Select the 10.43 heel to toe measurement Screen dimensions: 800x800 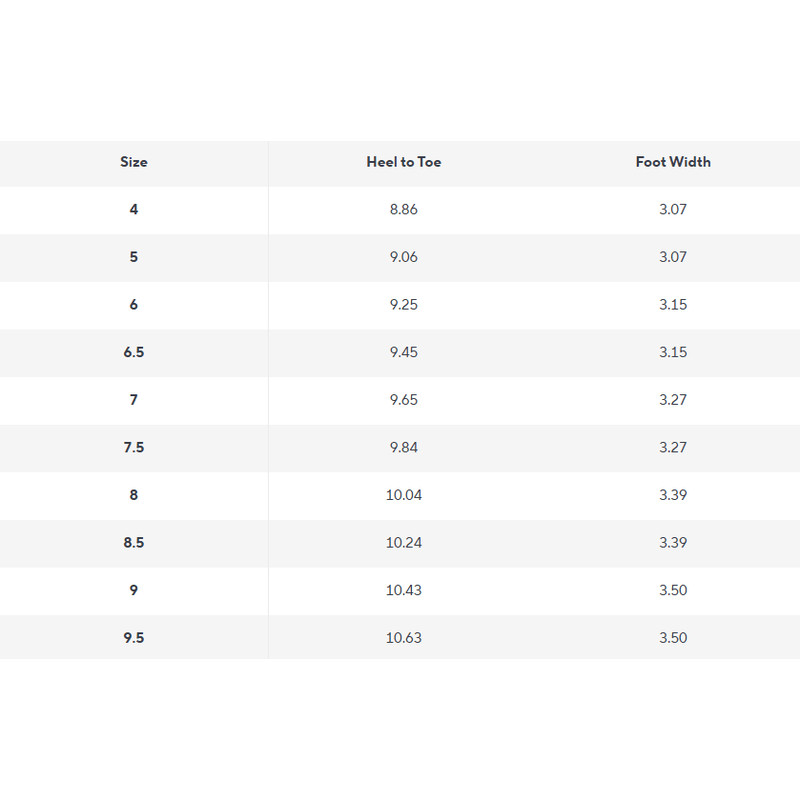[x=403, y=590]
